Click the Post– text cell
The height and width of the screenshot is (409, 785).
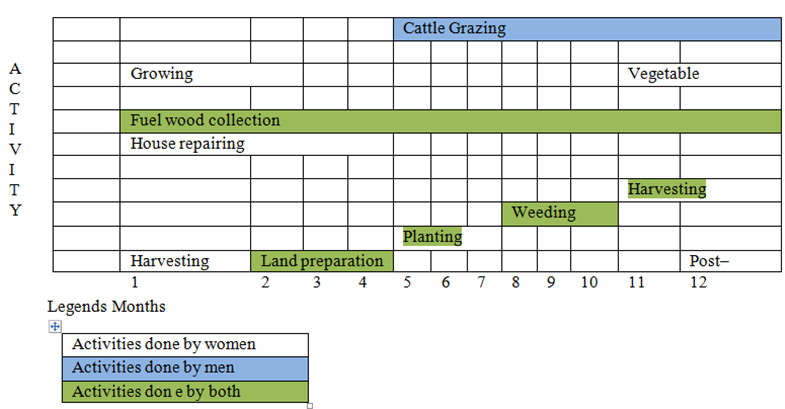[710, 261]
